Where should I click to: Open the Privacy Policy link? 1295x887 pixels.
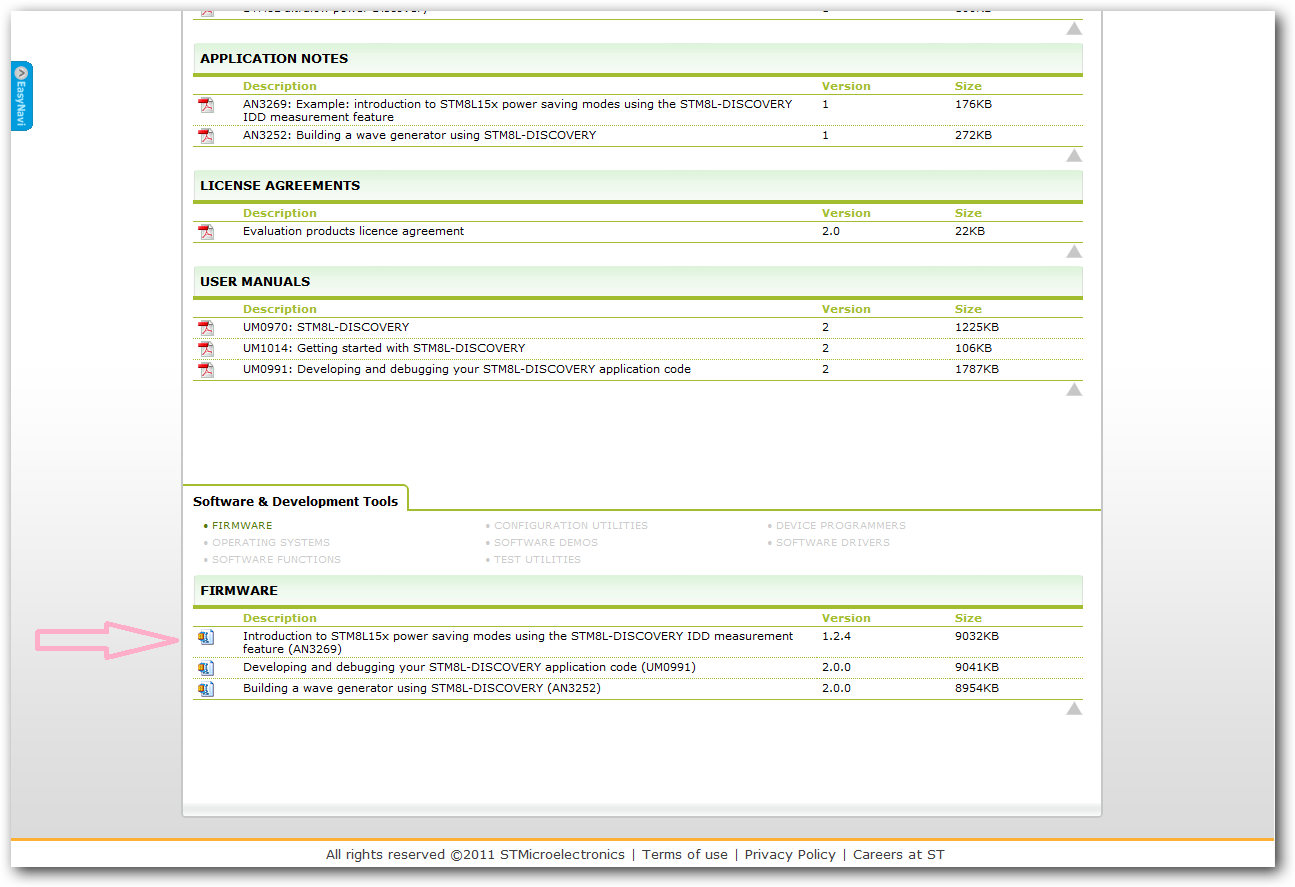coord(790,854)
